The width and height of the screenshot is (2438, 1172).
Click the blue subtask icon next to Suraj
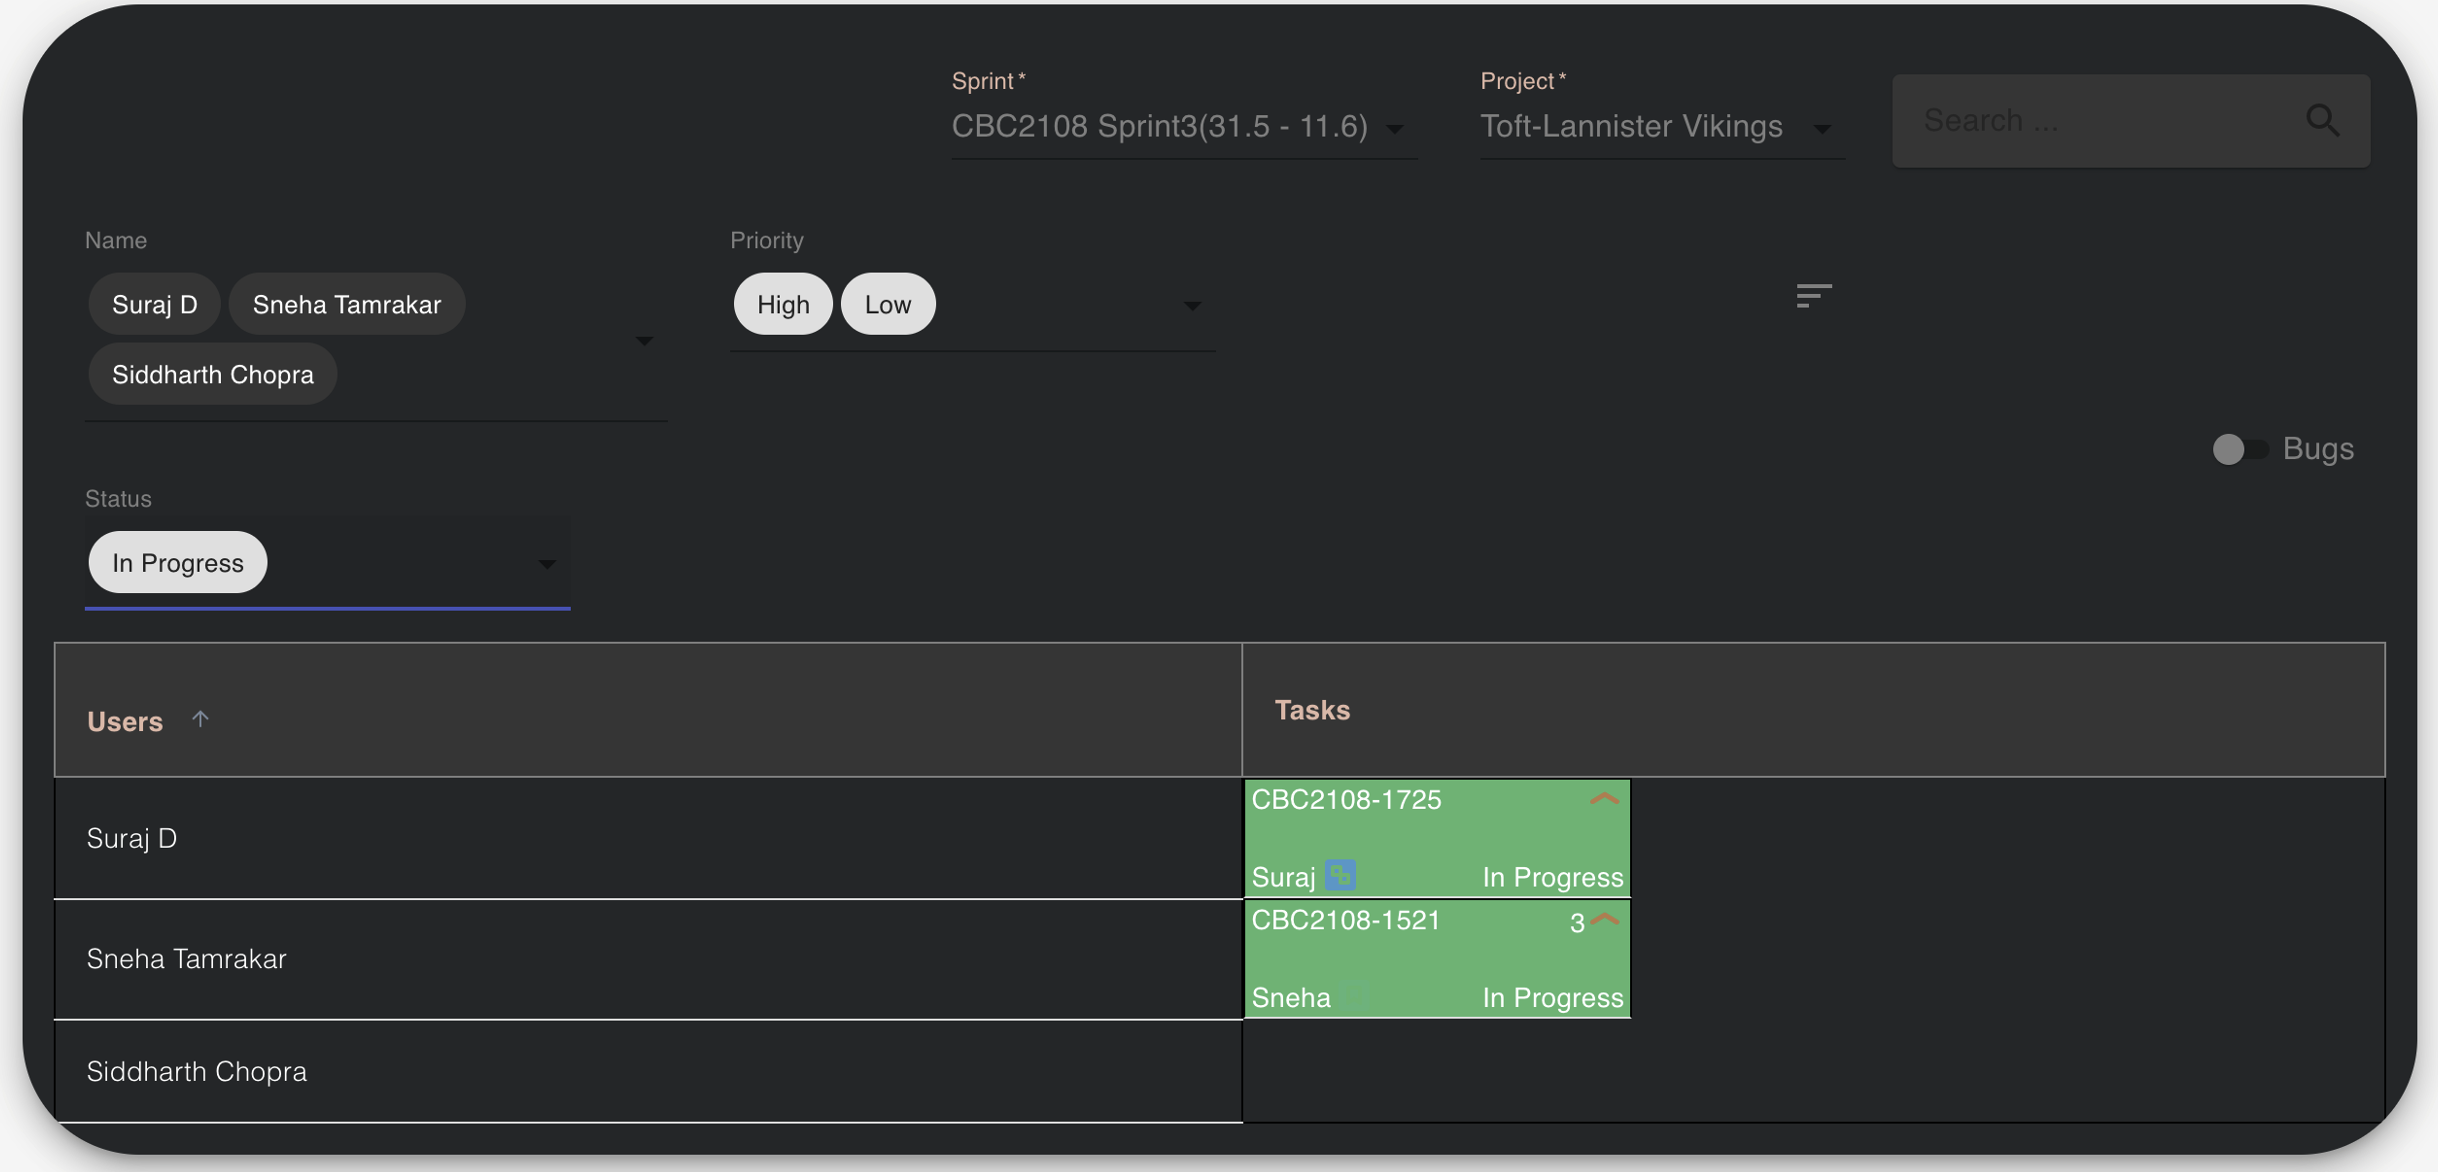point(1340,874)
